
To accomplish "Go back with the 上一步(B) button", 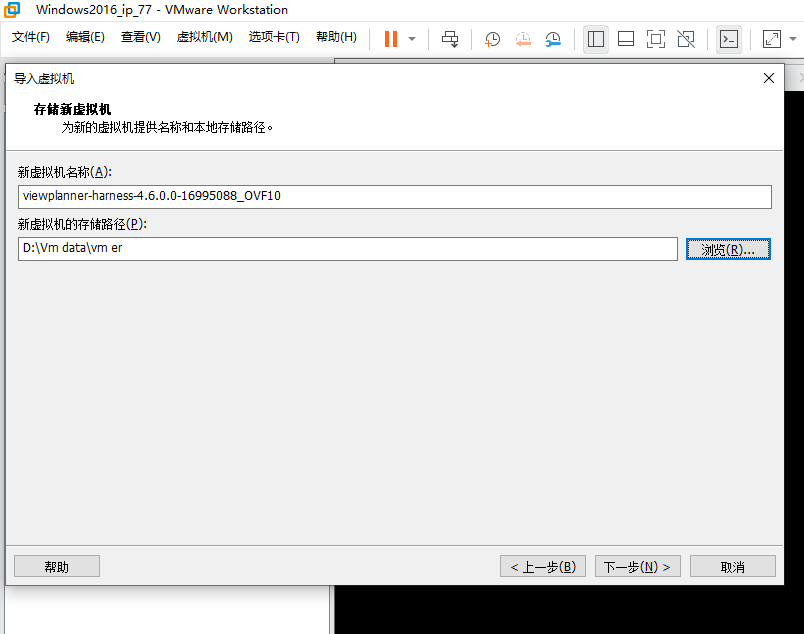I will pyautogui.click(x=543, y=566).
